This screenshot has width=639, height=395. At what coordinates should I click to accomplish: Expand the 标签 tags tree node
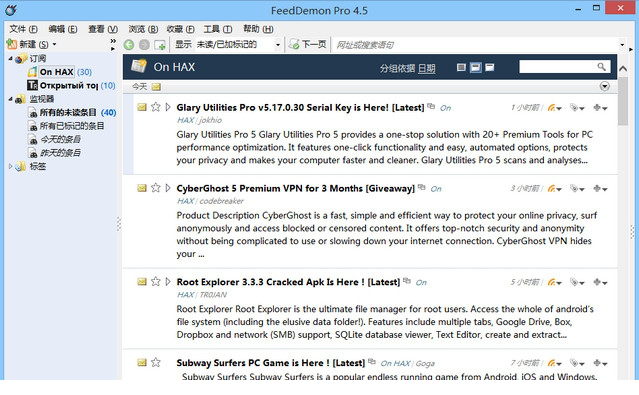pos(10,166)
